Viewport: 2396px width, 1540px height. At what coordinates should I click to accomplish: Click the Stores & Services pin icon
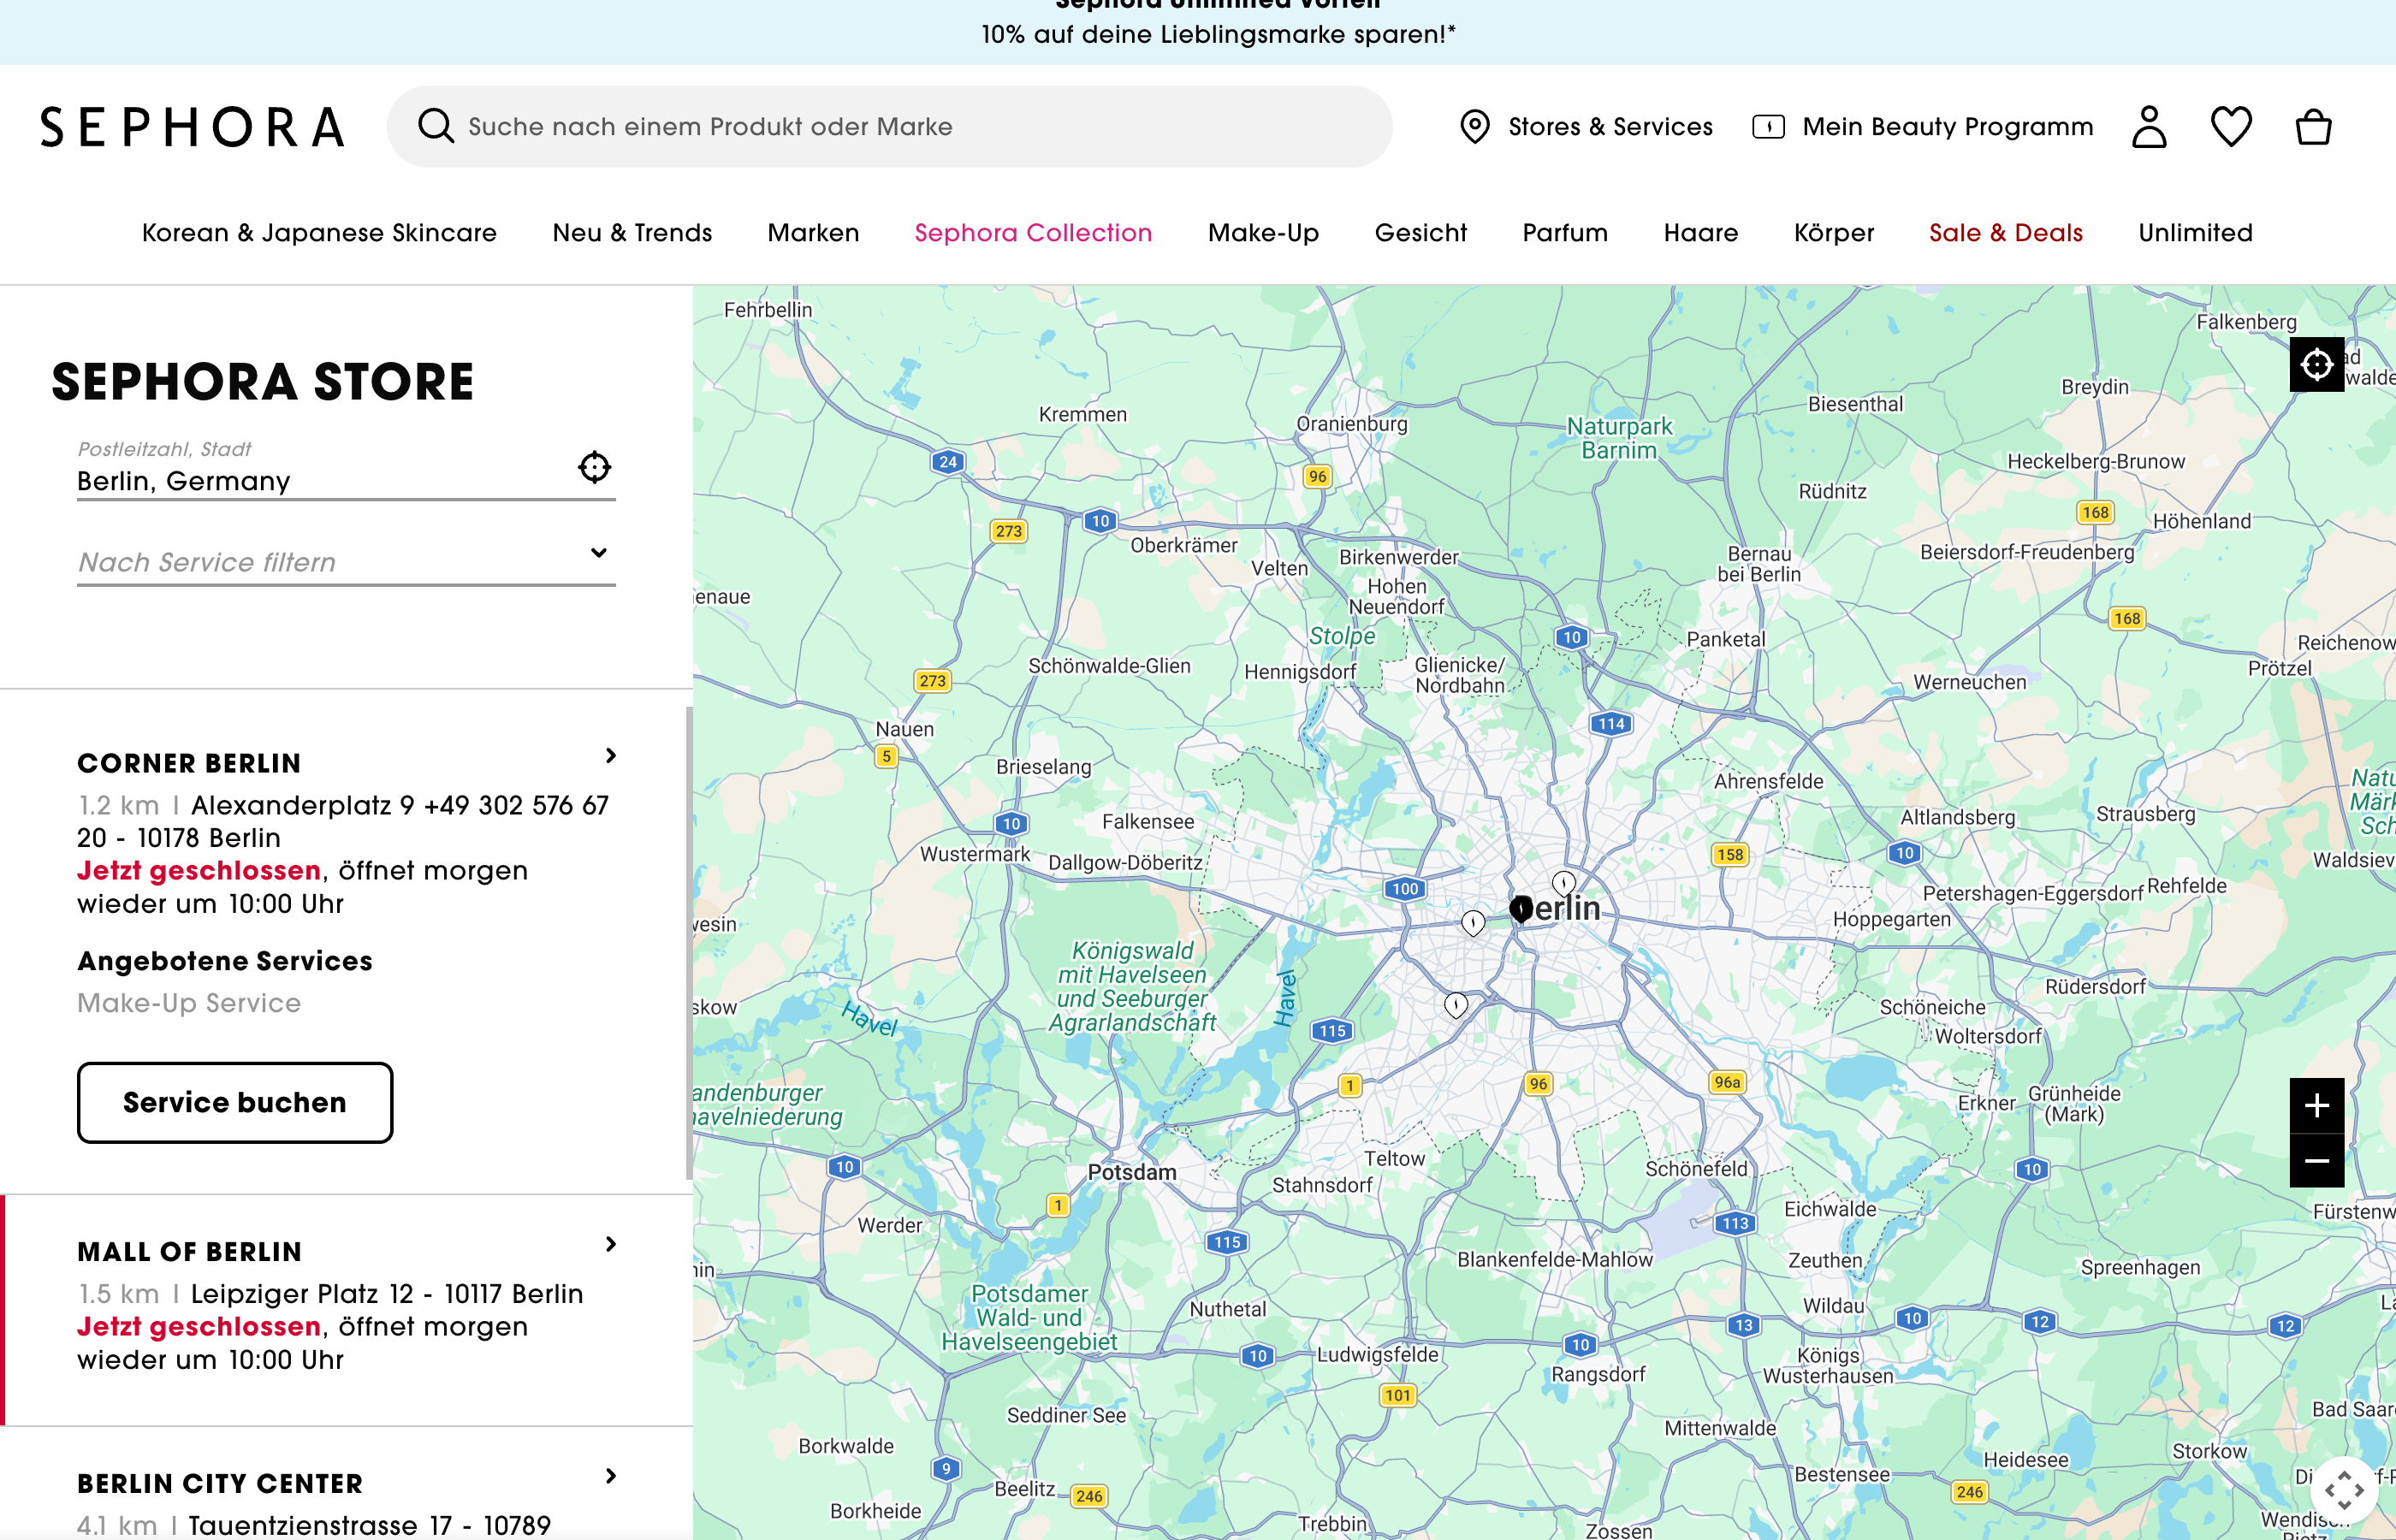click(1475, 127)
